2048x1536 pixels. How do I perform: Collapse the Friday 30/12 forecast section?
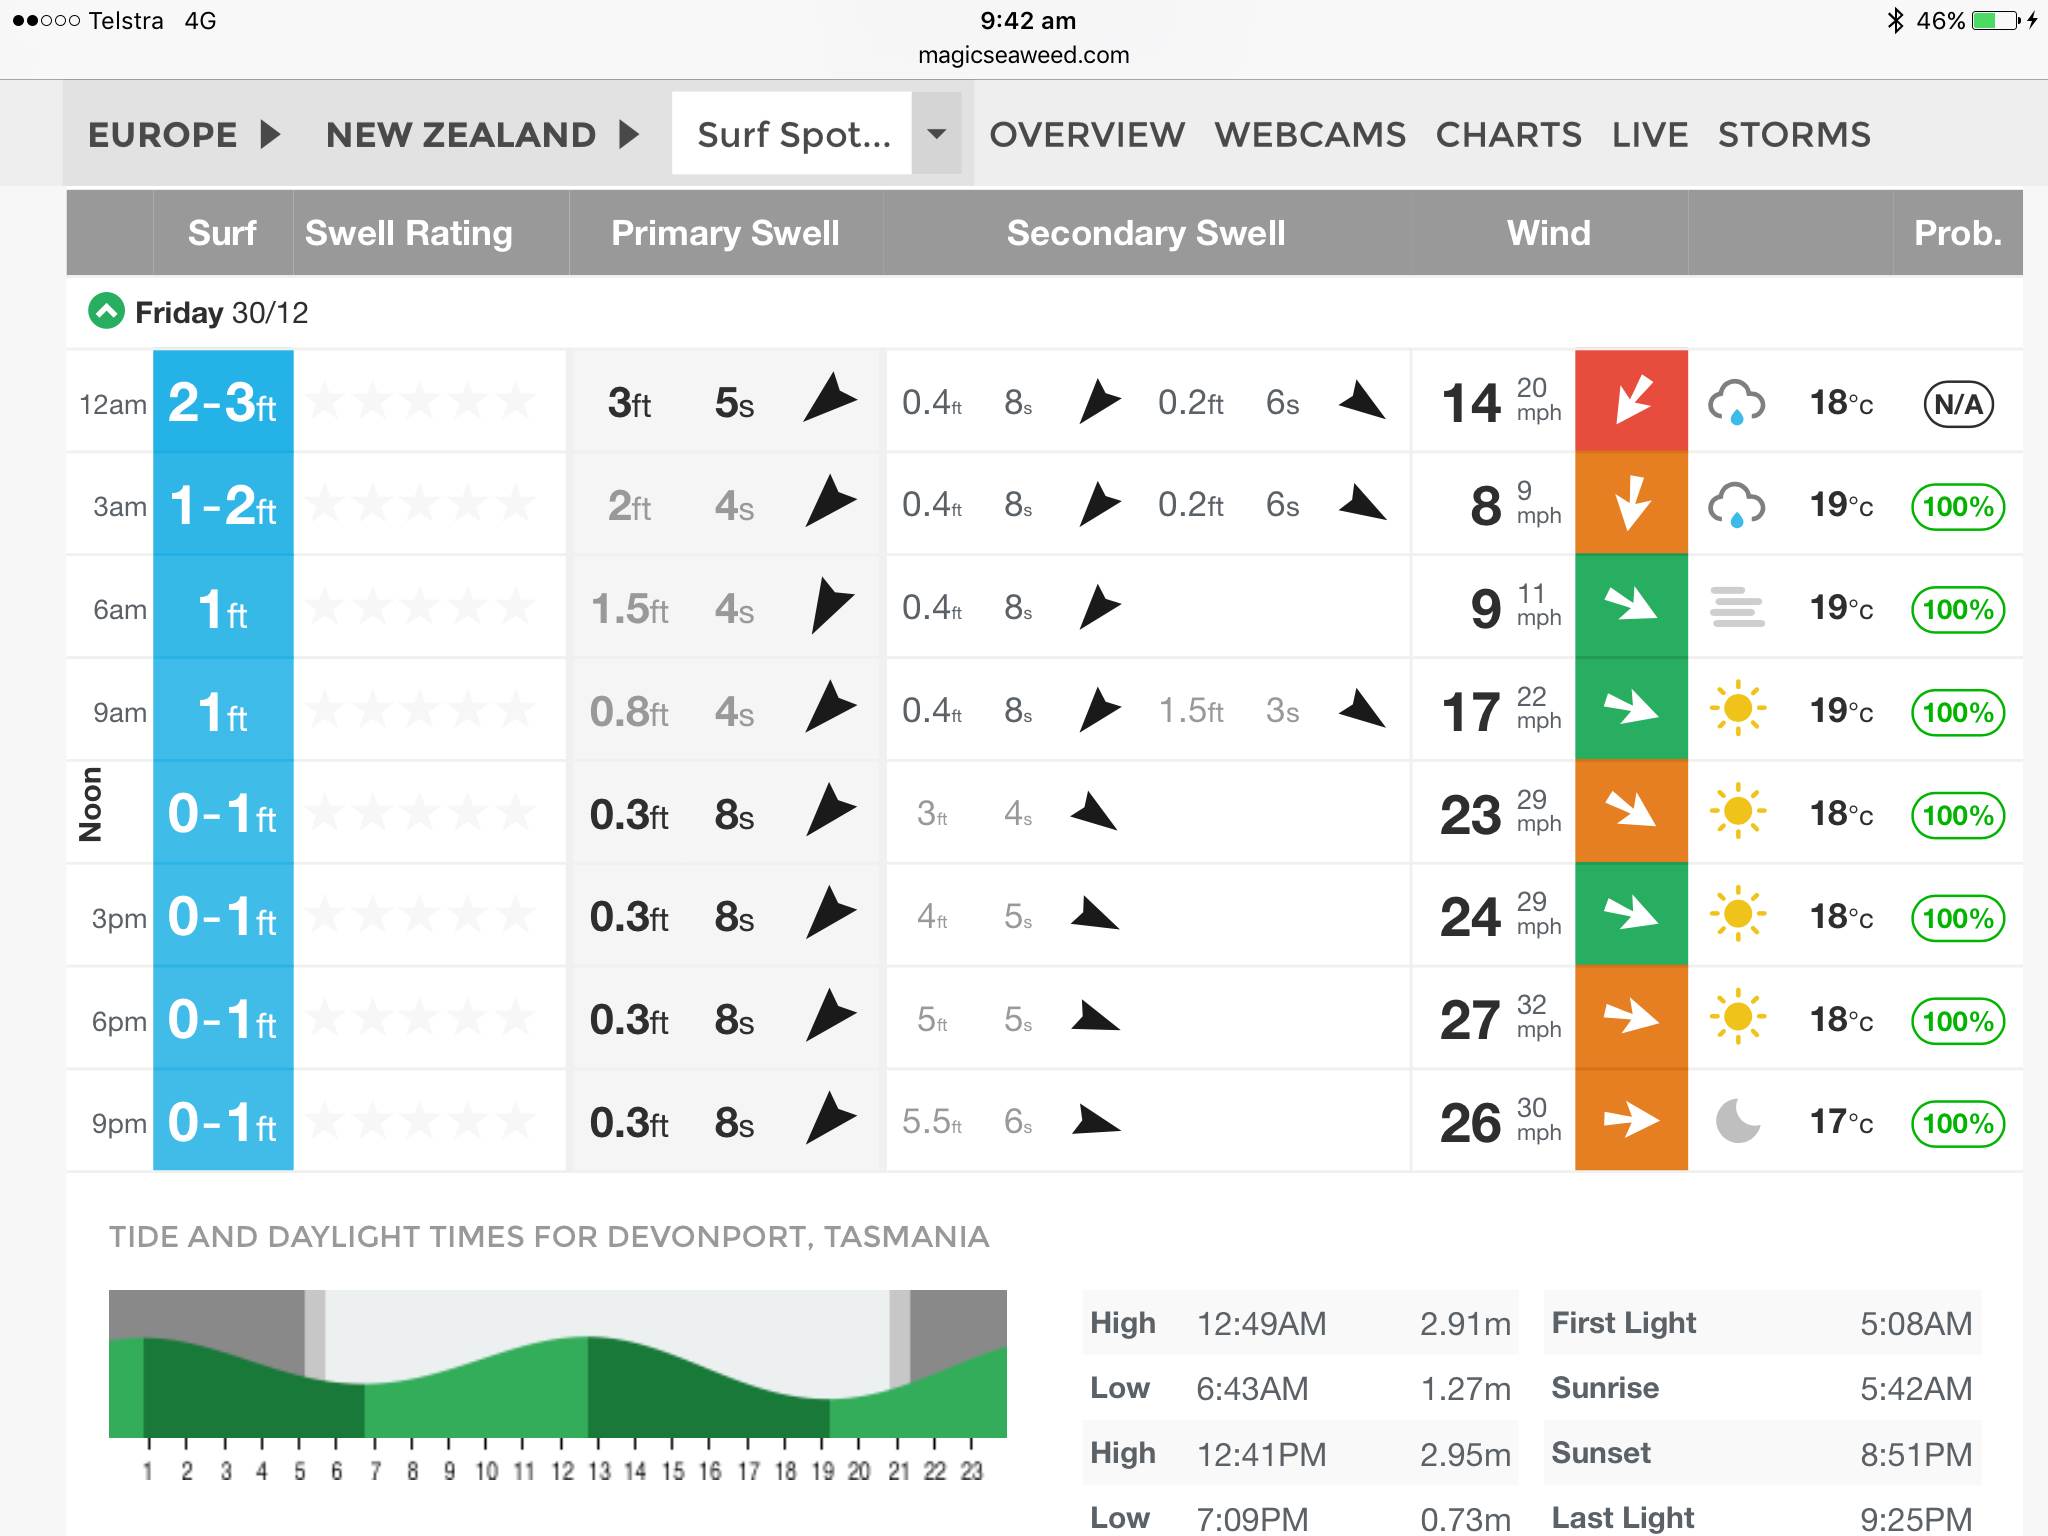(106, 311)
